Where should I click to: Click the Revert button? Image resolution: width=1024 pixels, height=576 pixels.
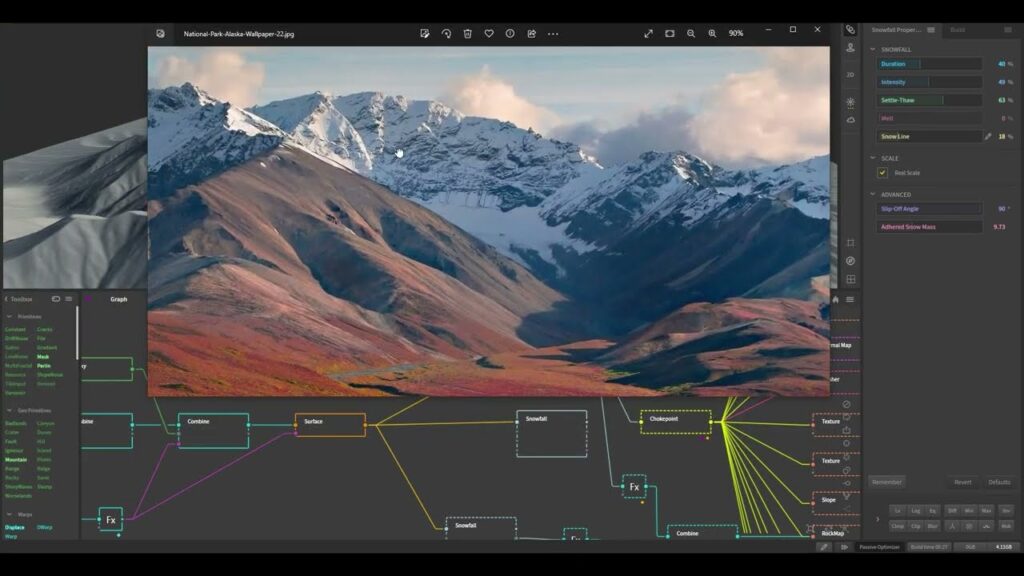pyautogui.click(x=963, y=482)
